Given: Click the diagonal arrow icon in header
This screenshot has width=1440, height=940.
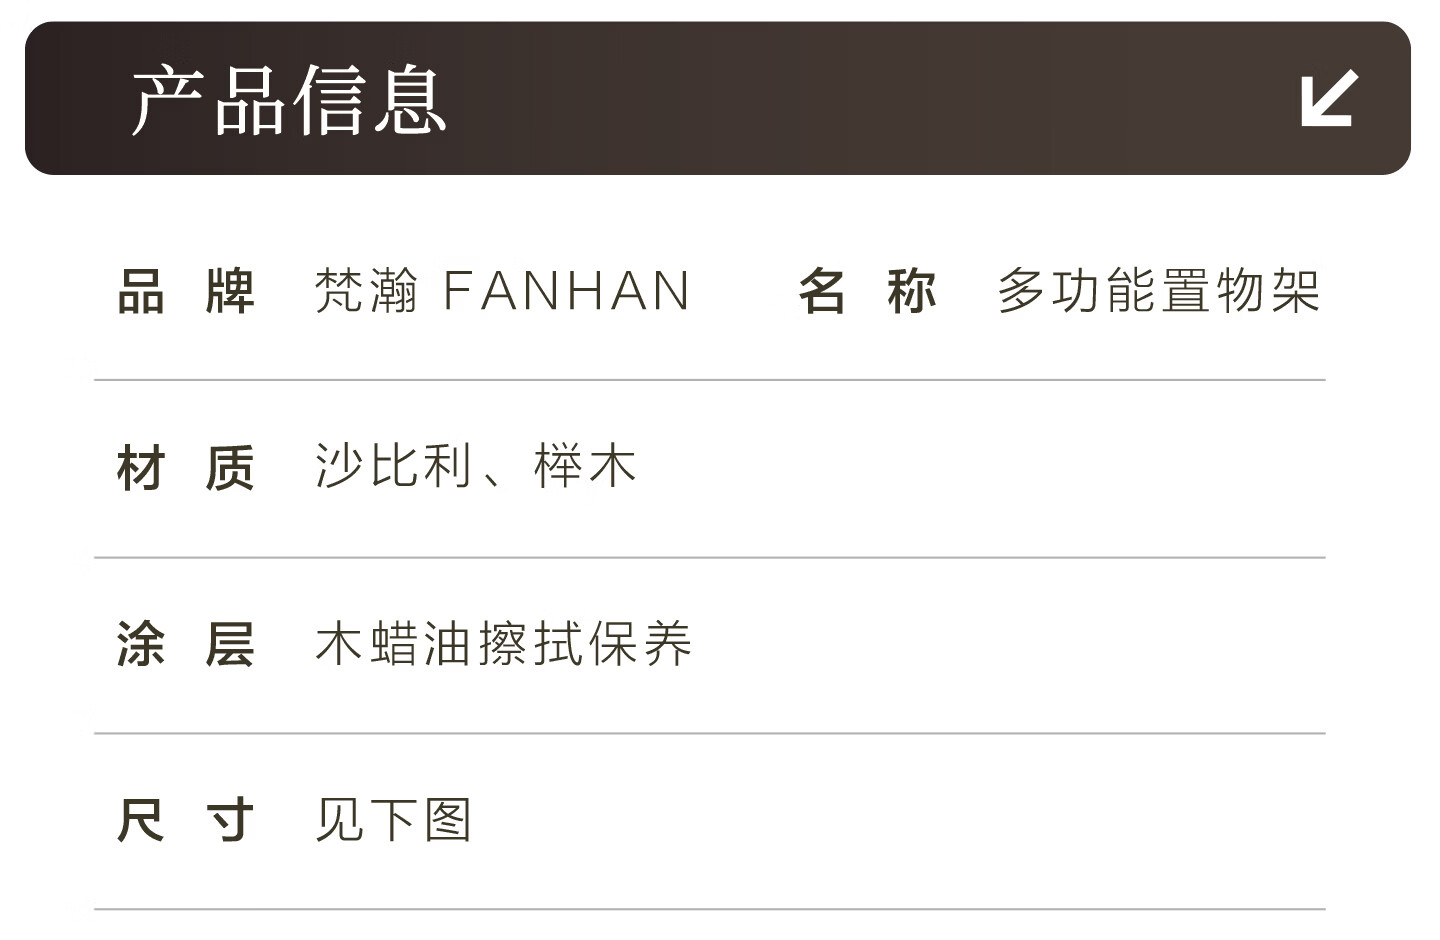Looking at the screenshot, I should tap(1329, 98).
